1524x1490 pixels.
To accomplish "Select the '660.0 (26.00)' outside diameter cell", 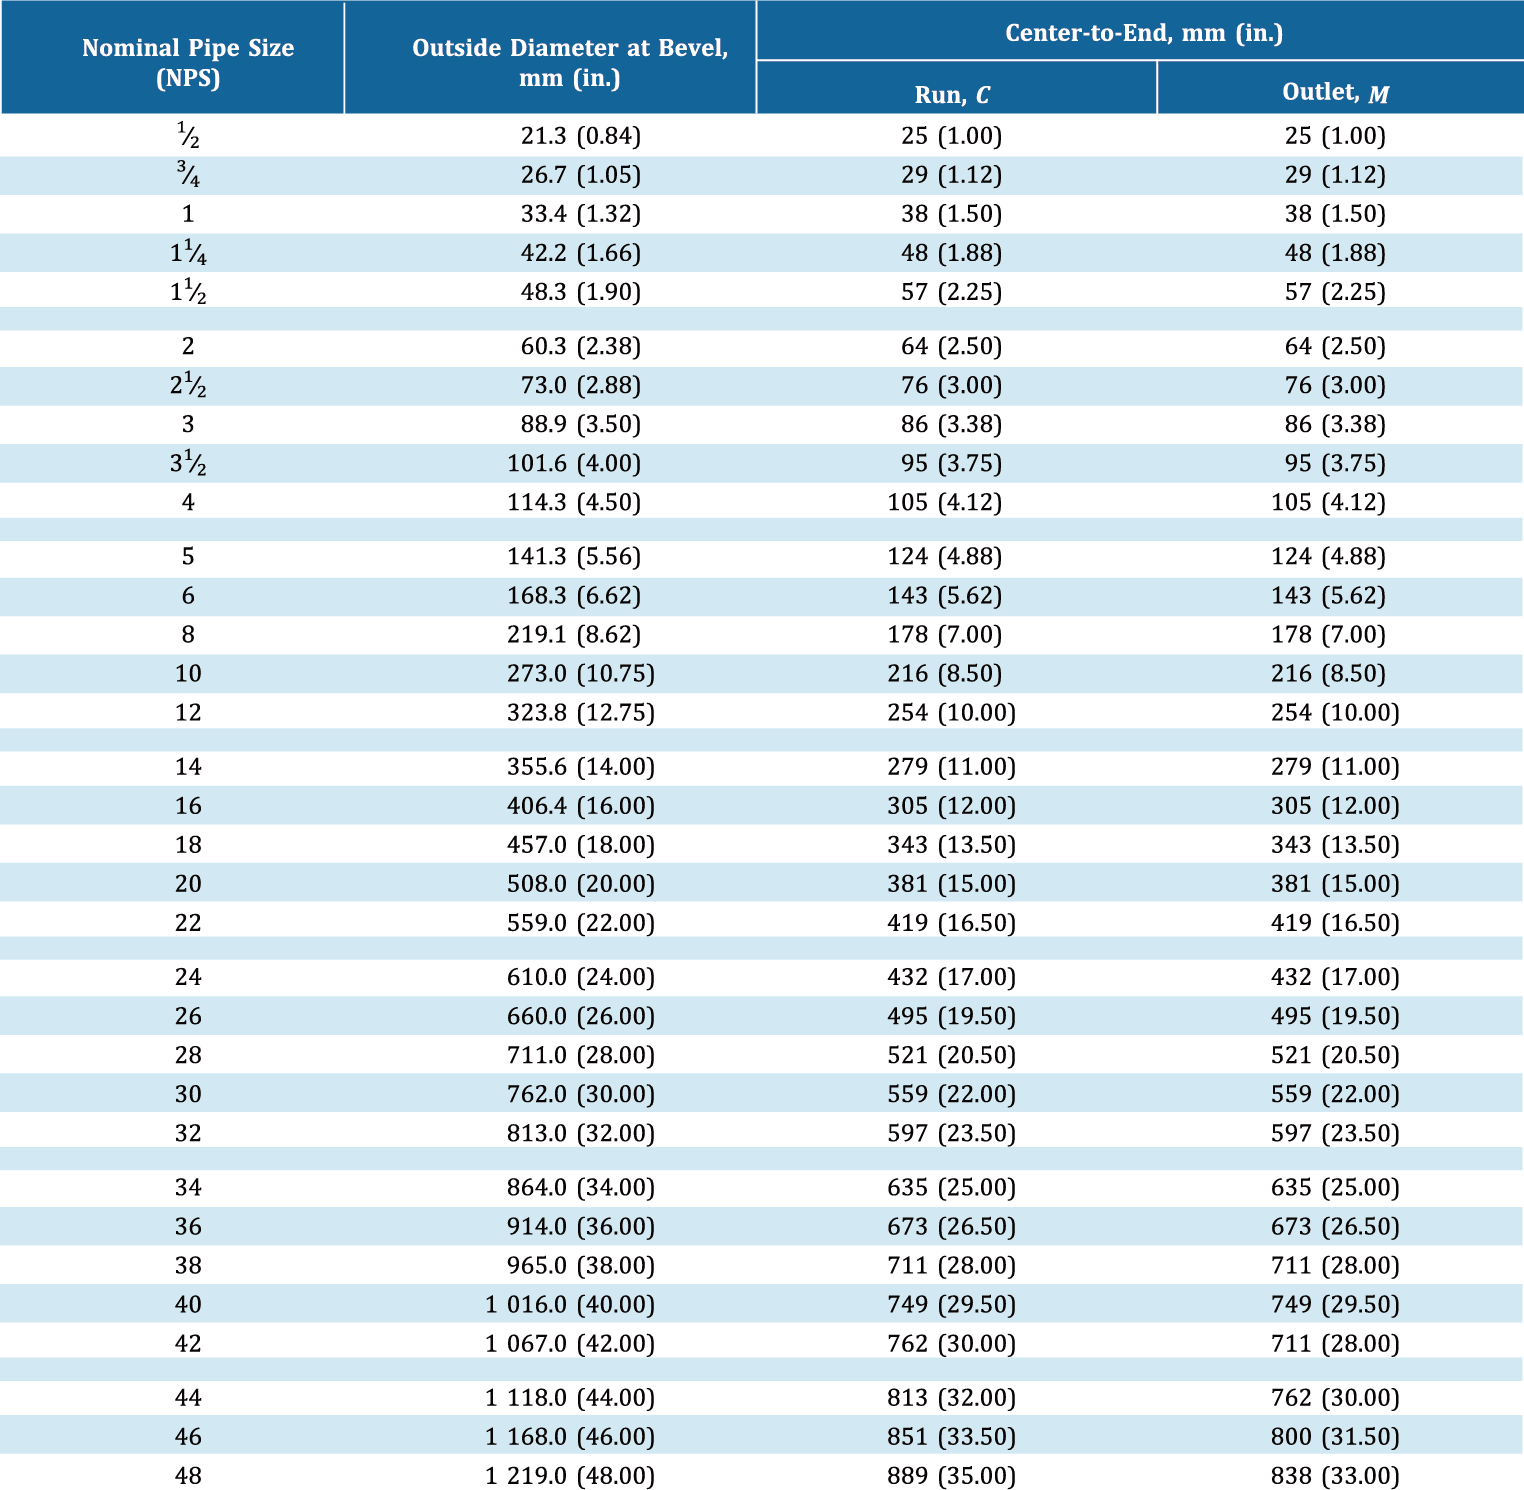I will [x=581, y=1015].
